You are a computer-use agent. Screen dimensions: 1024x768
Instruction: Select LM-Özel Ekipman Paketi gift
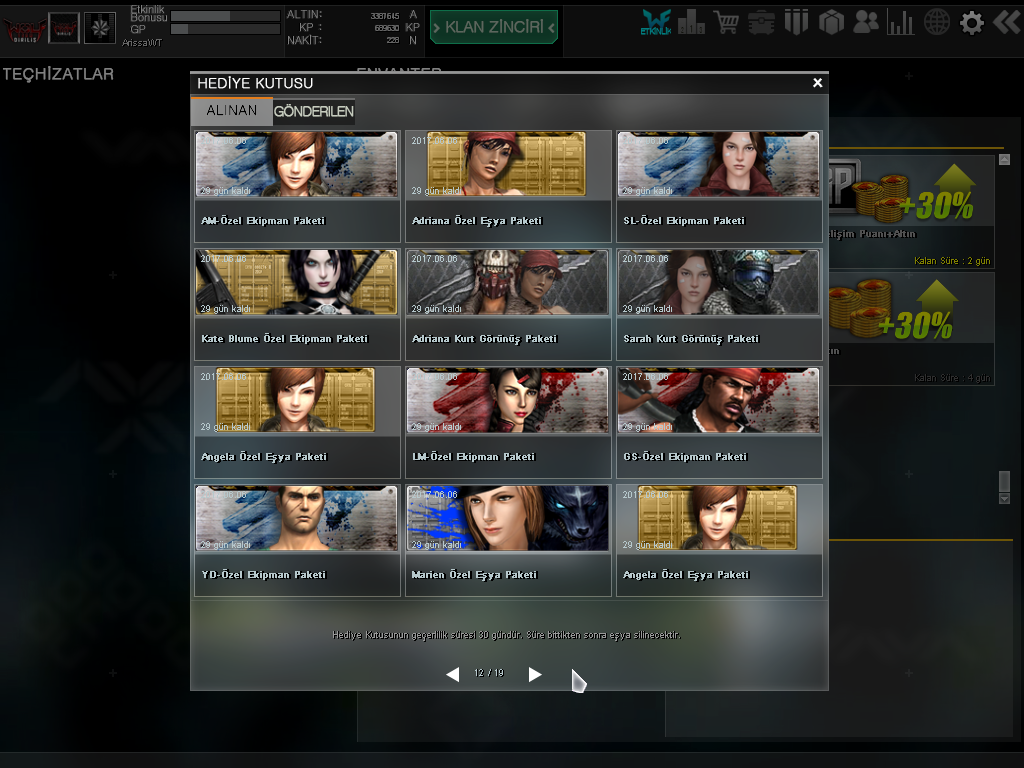(508, 423)
